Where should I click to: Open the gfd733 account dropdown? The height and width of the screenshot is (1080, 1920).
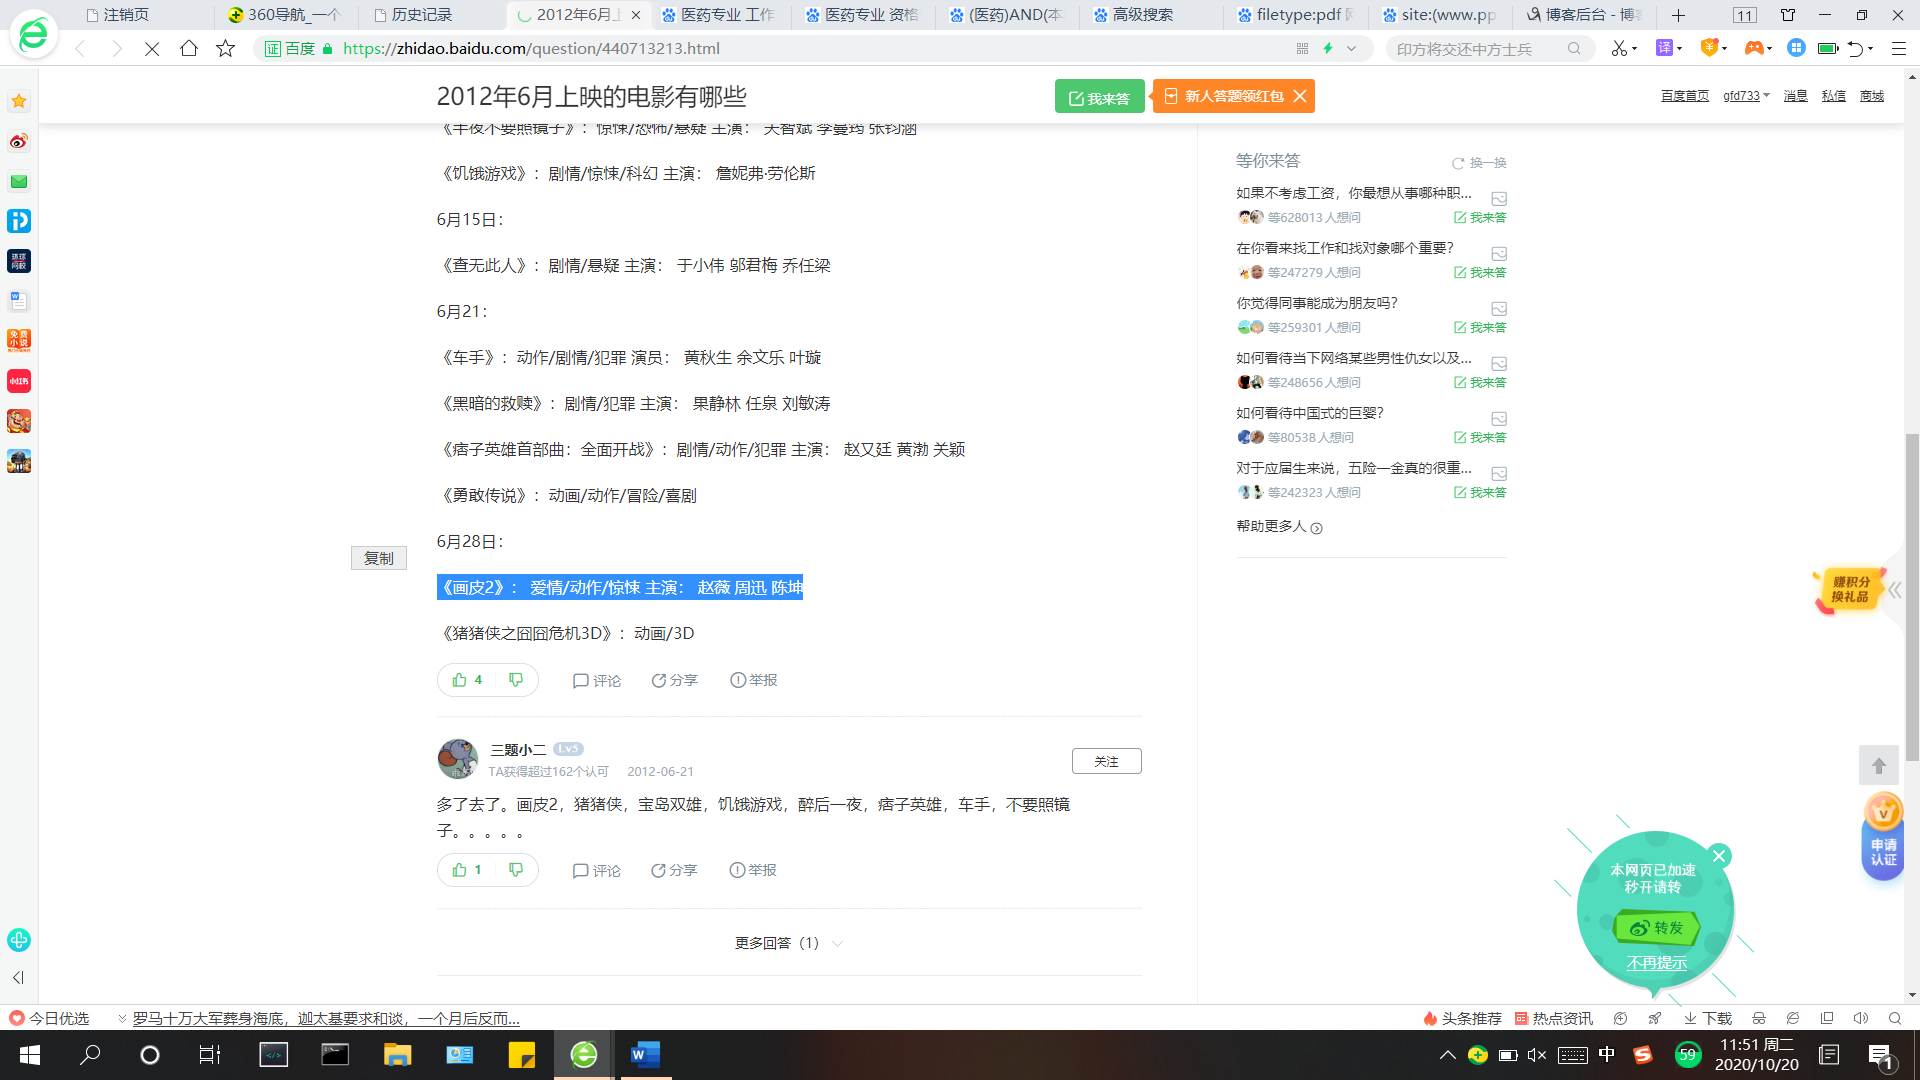pyautogui.click(x=1746, y=96)
